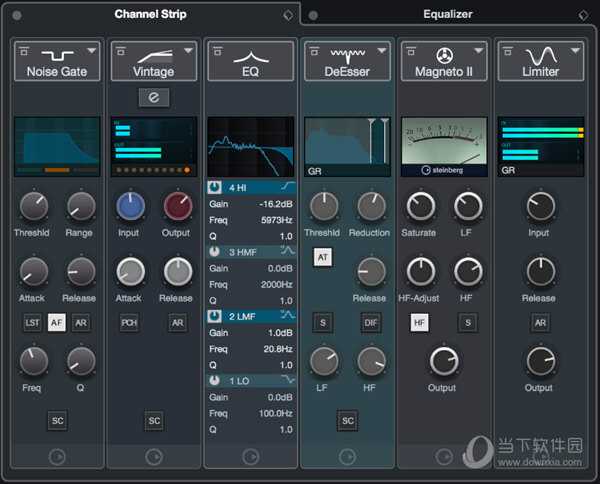
Task: Click the blue Vintage Input knob
Action: click(130, 206)
